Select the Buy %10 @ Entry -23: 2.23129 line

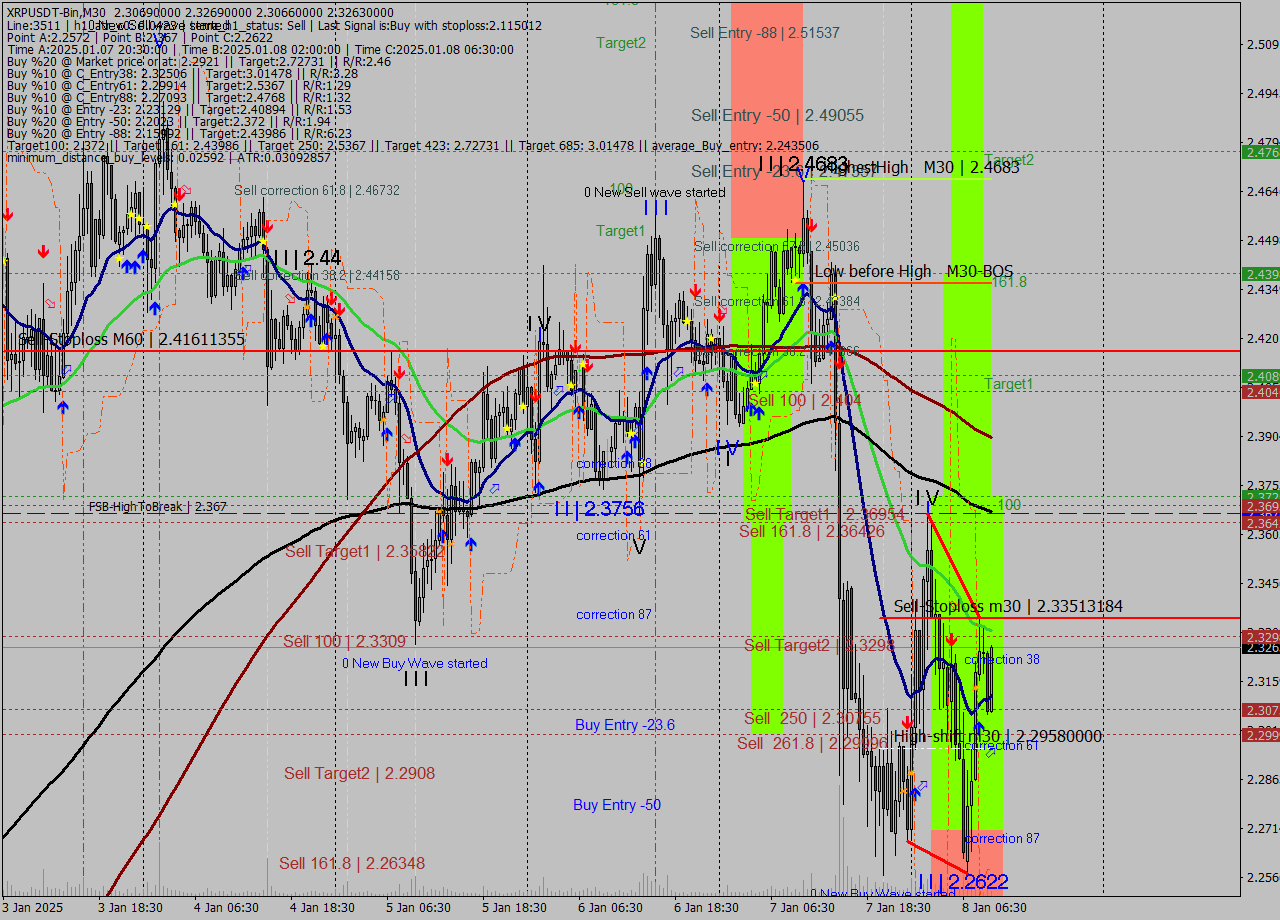179,109
